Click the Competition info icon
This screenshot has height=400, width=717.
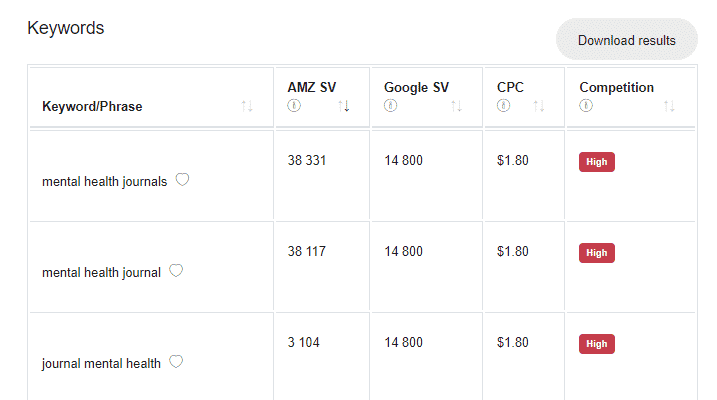586,106
